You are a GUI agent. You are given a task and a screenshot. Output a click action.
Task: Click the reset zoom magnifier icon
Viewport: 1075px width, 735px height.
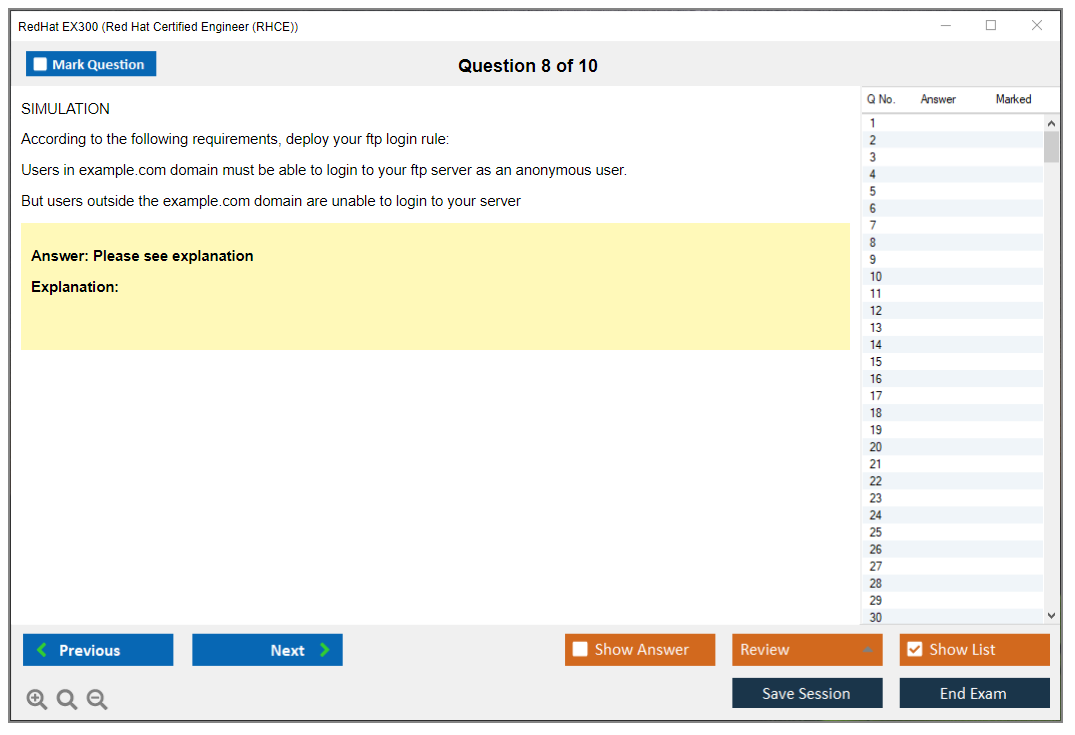[x=67, y=700]
